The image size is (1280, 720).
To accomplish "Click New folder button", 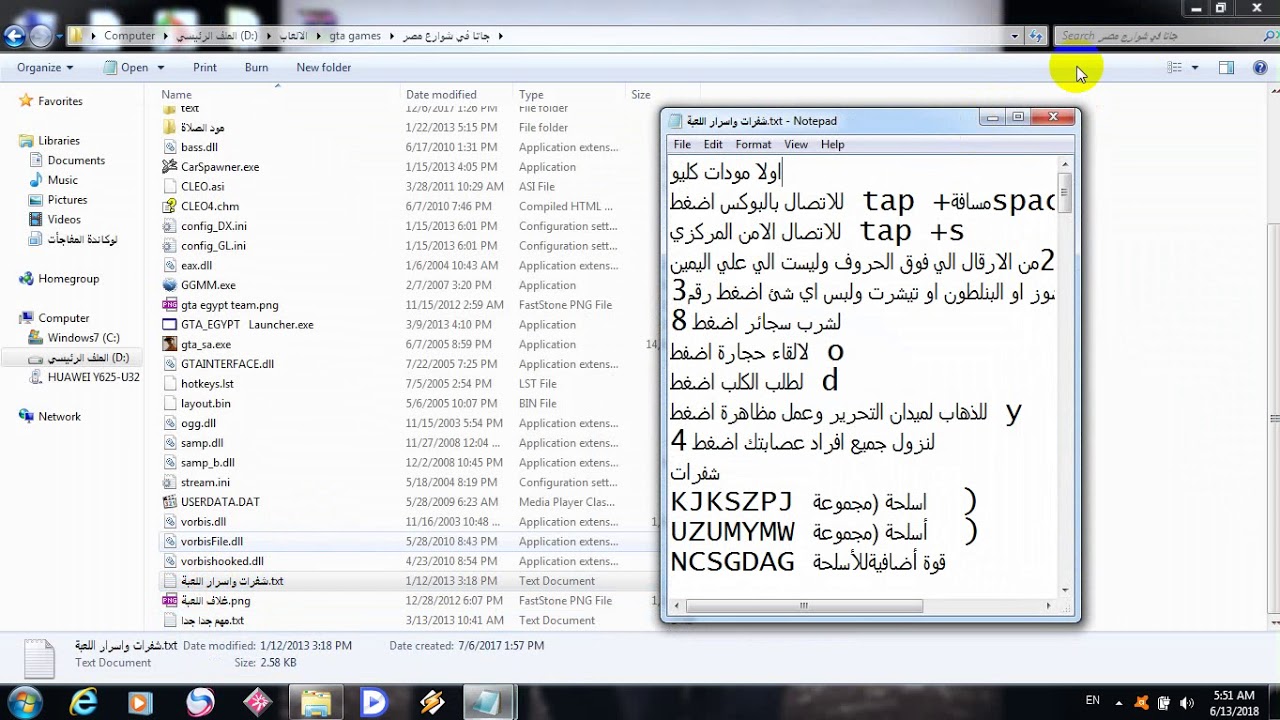I will [323, 67].
